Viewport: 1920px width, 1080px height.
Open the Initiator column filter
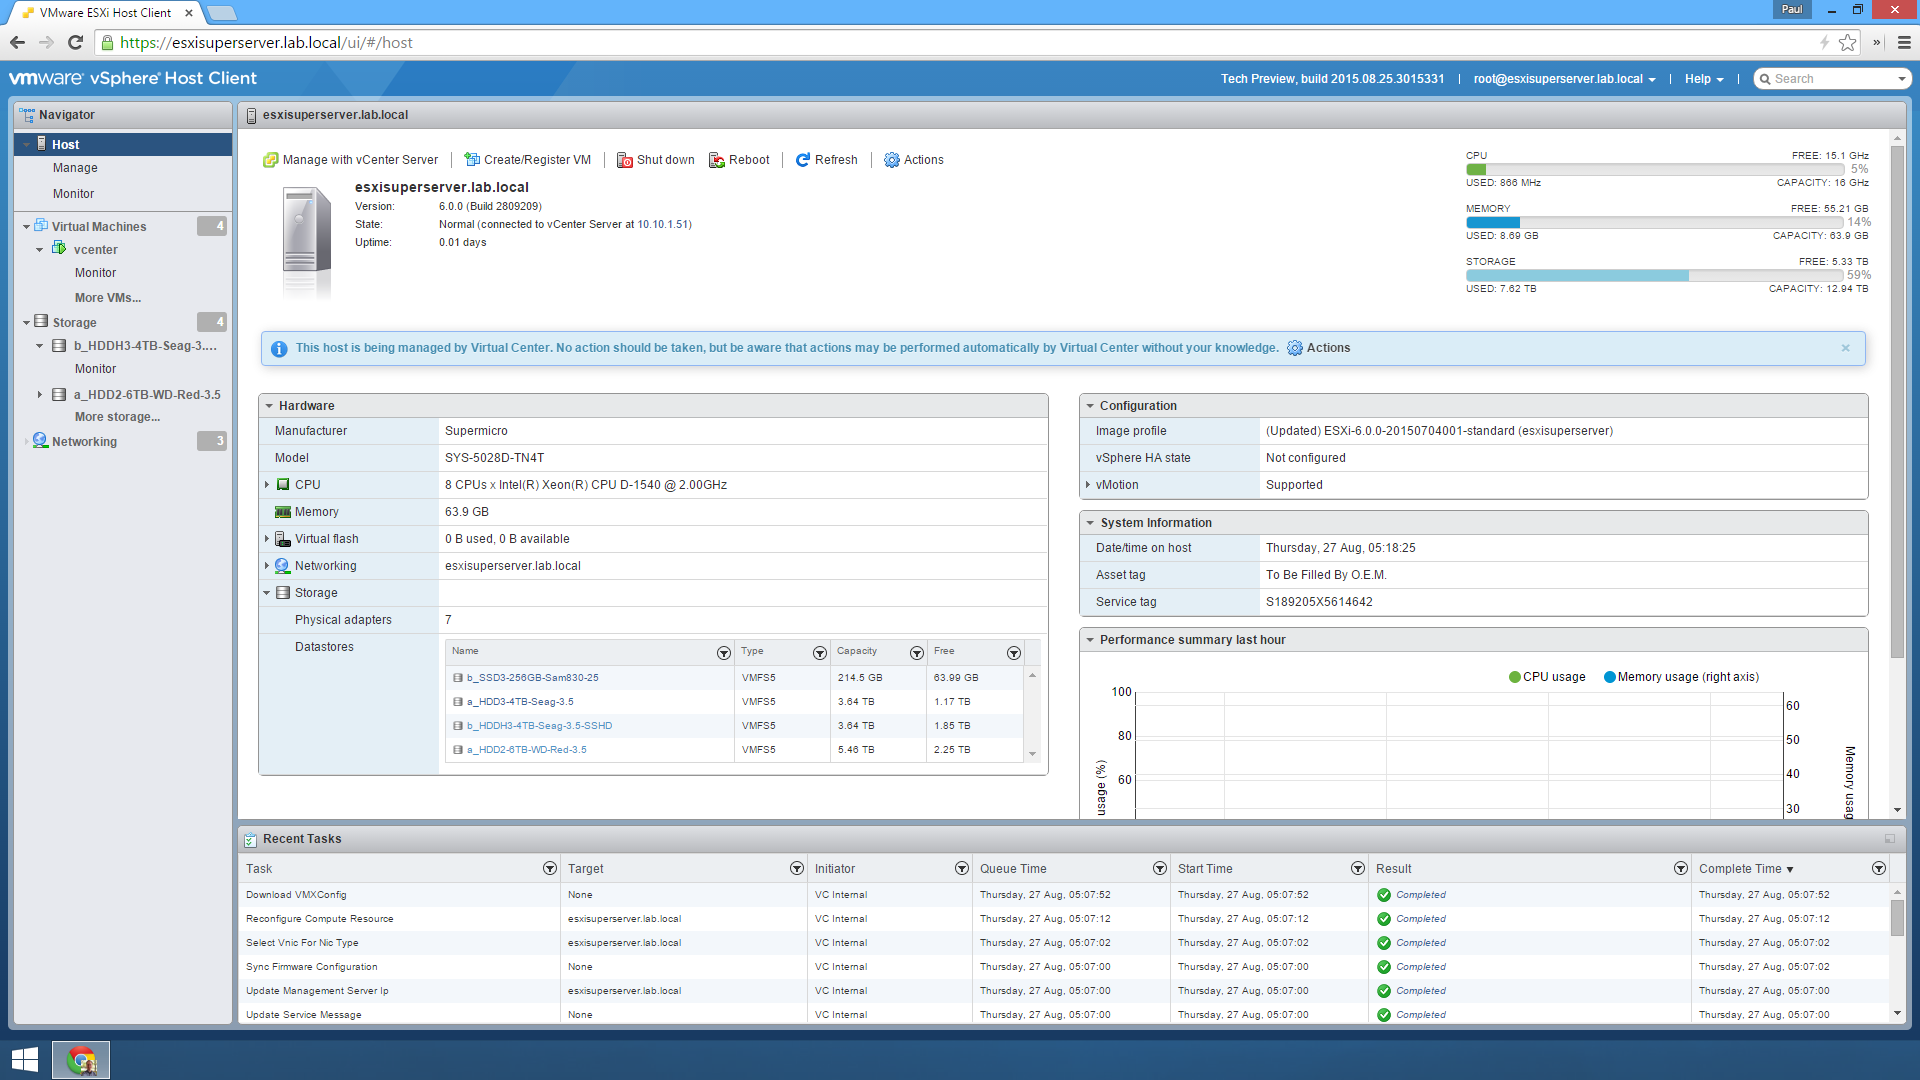point(962,869)
